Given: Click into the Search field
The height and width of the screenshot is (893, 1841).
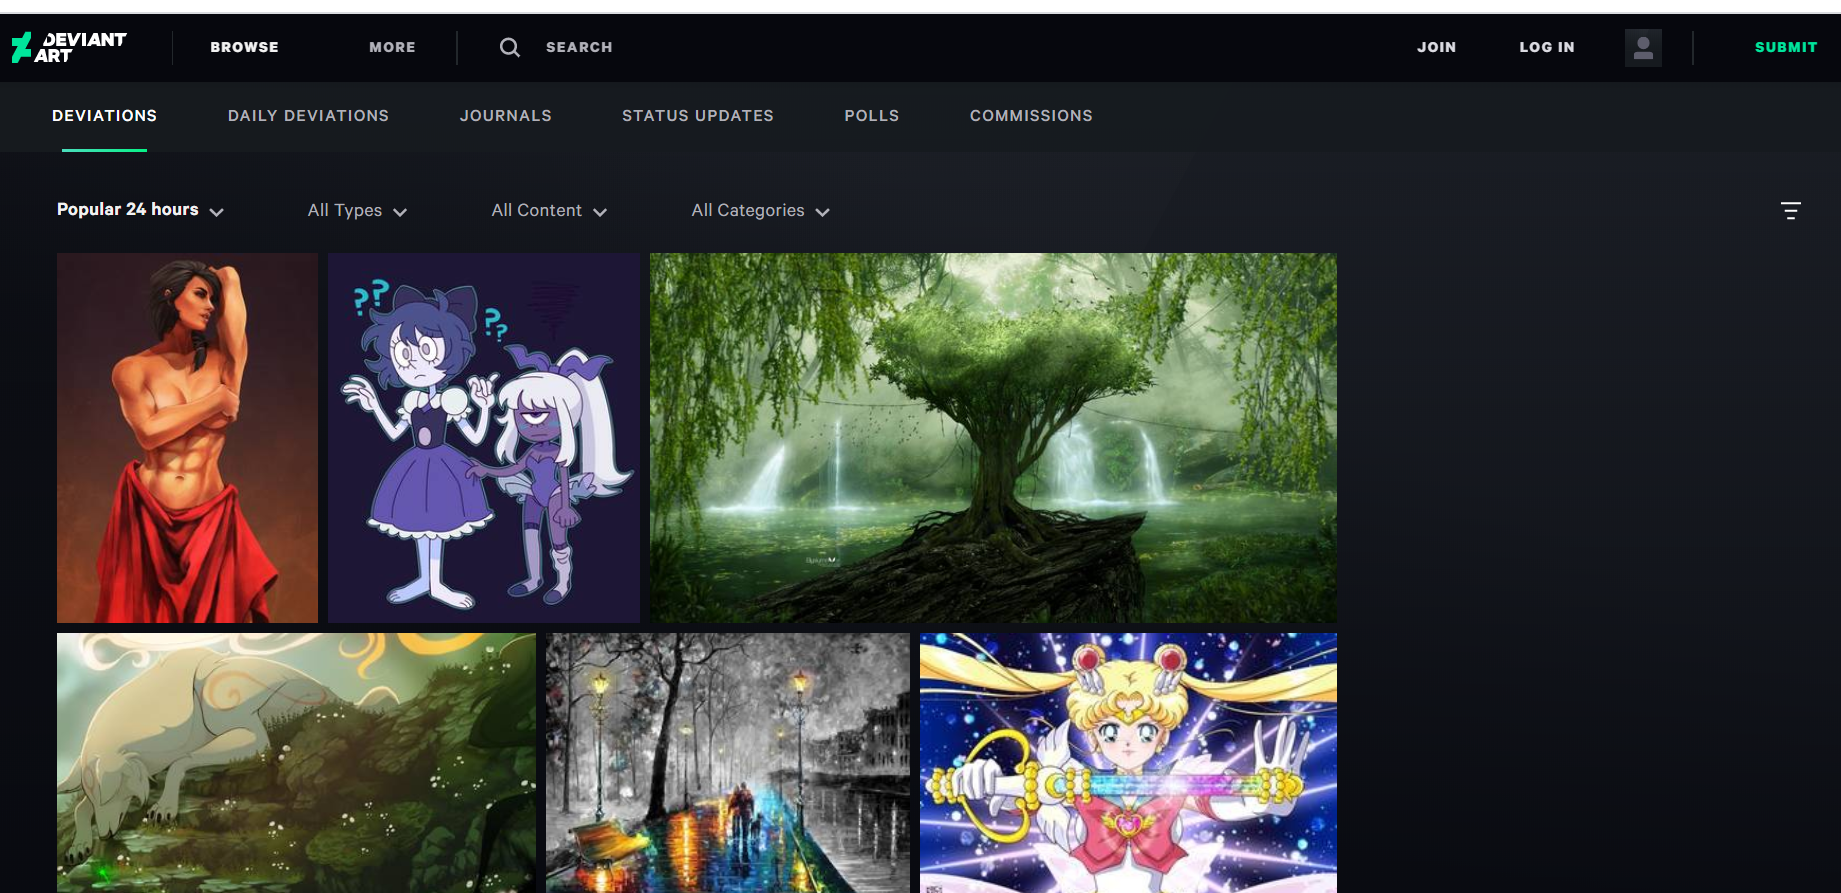Looking at the screenshot, I should point(579,47).
